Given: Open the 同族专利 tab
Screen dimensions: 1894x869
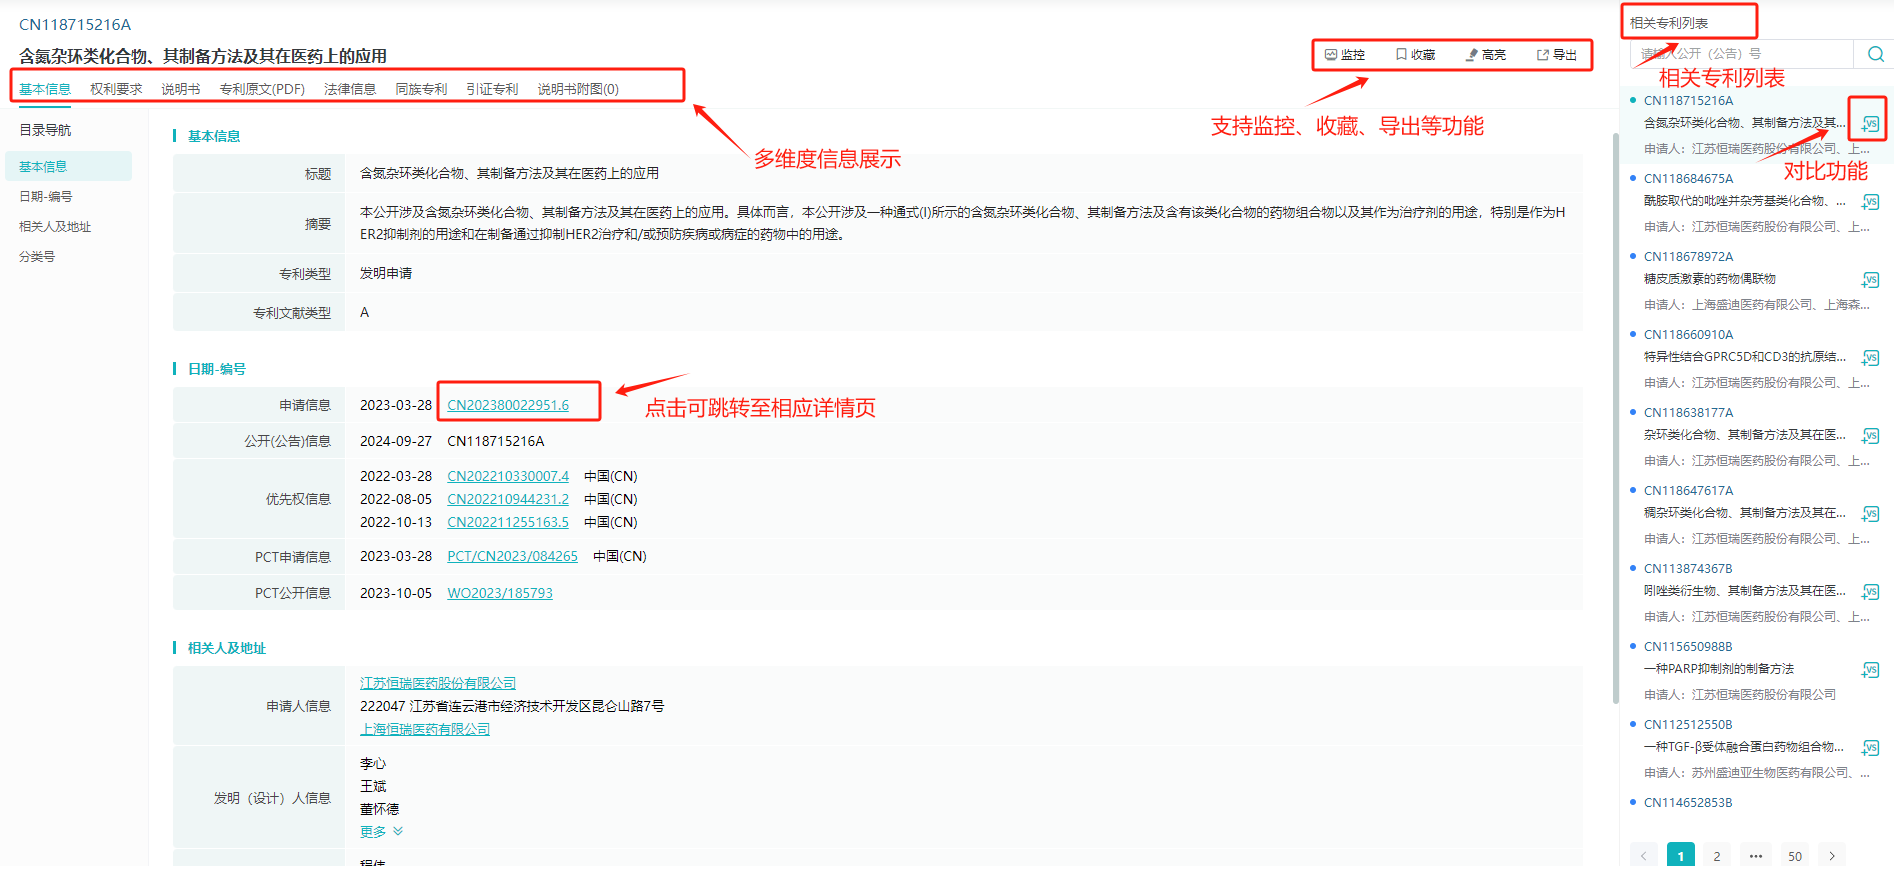Looking at the screenshot, I should [421, 89].
